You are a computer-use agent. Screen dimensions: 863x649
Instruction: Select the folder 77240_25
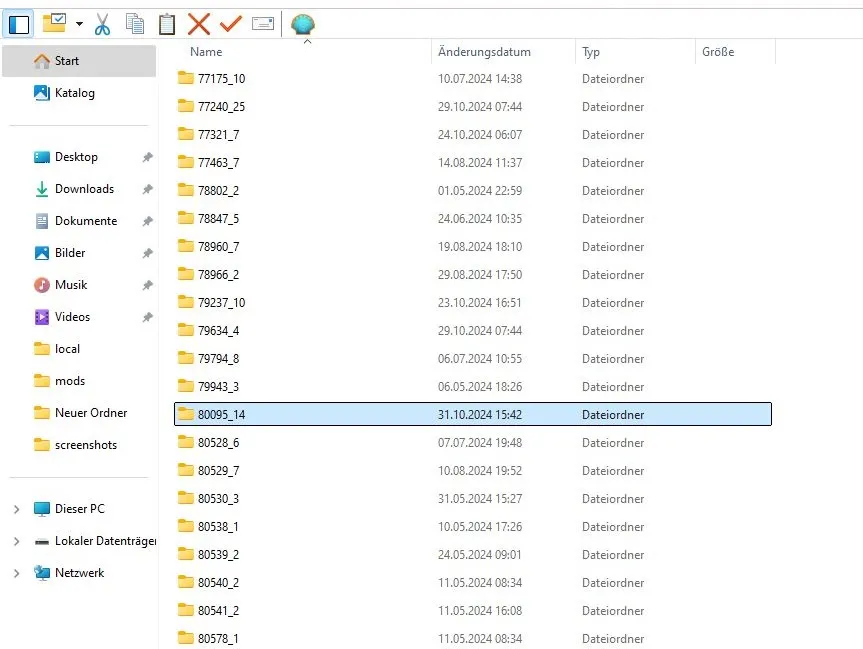[221, 107]
